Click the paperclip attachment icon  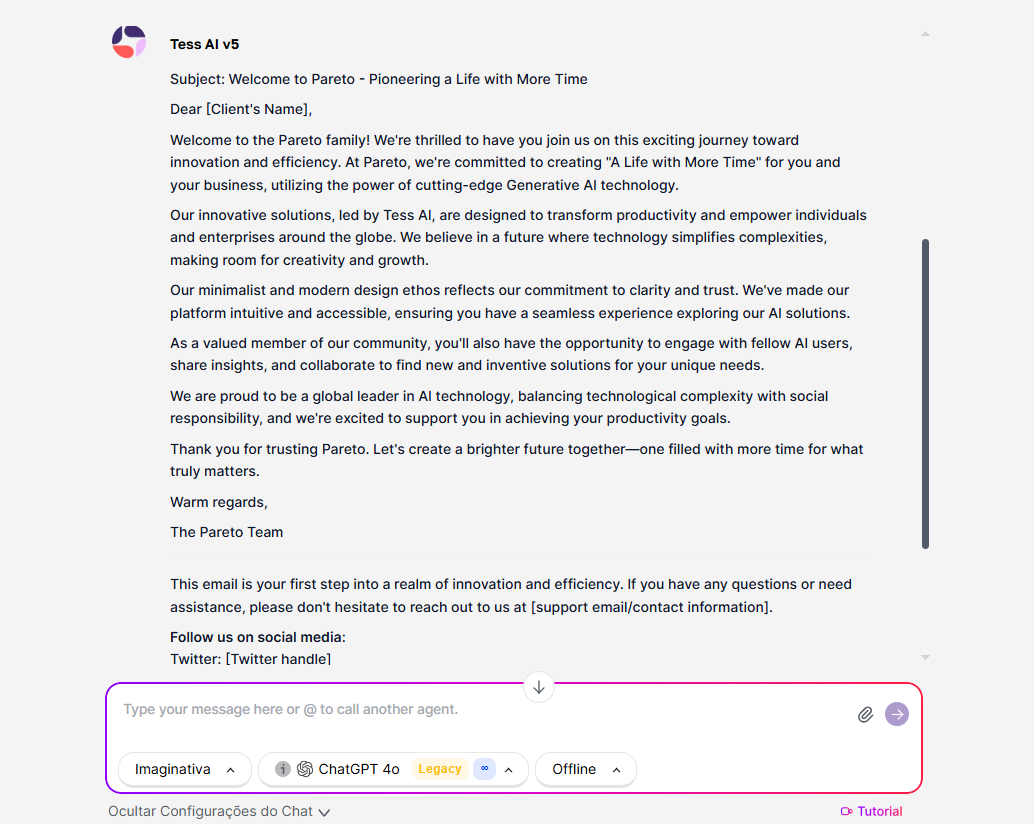pyautogui.click(x=865, y=715)
